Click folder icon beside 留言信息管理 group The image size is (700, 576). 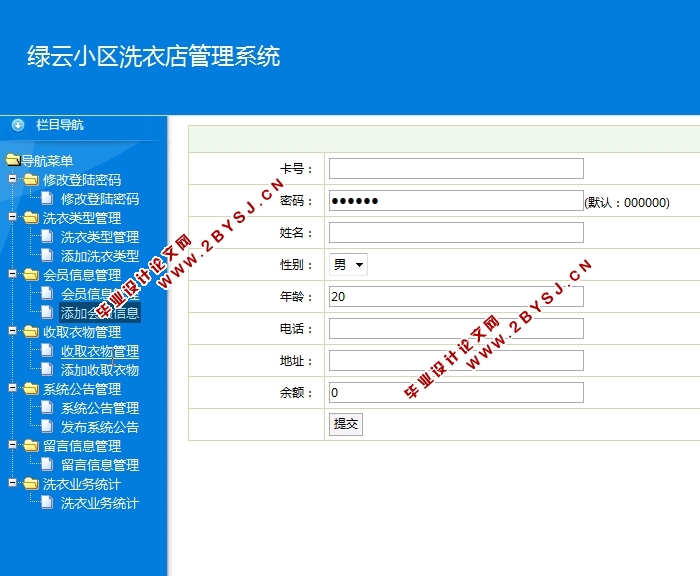31,445
